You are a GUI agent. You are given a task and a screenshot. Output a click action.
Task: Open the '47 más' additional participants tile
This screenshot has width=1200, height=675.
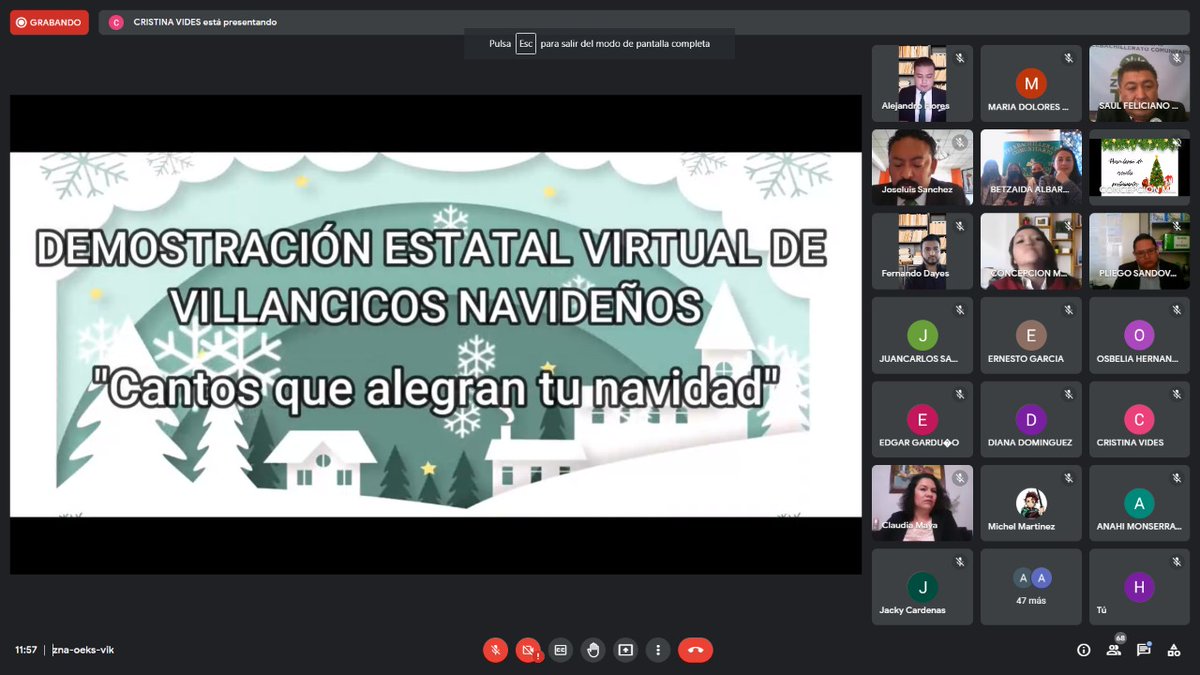[1030, 587]
